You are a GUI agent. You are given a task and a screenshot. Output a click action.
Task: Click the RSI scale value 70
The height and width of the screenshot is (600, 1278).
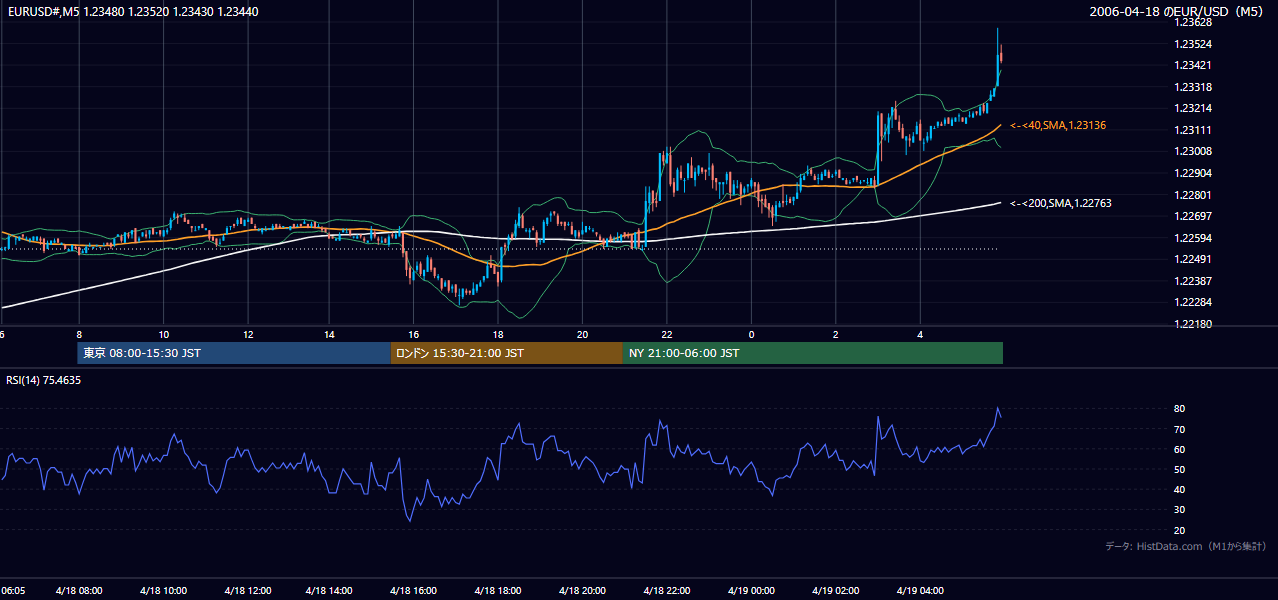point(1180,429)
